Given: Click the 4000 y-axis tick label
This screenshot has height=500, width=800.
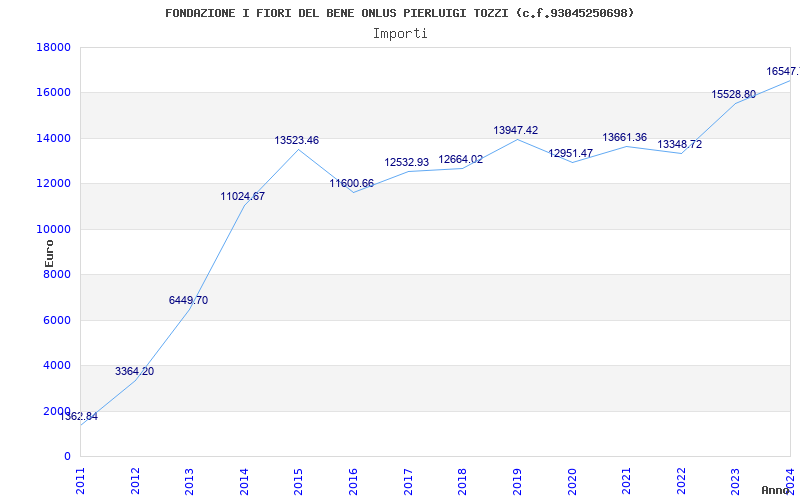Looking at the screenshot, I should 56,366.
